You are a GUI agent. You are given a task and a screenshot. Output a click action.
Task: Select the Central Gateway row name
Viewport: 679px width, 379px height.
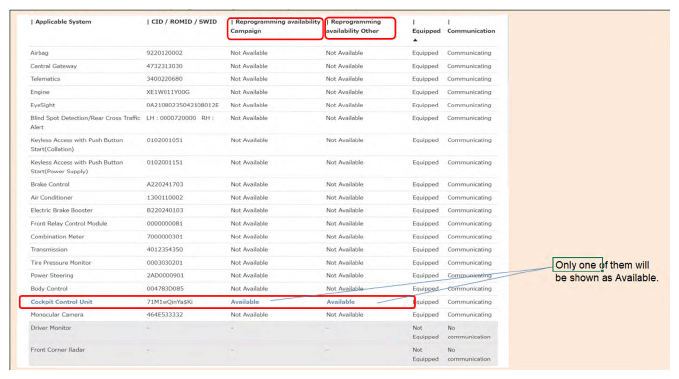tap(53, 66)
